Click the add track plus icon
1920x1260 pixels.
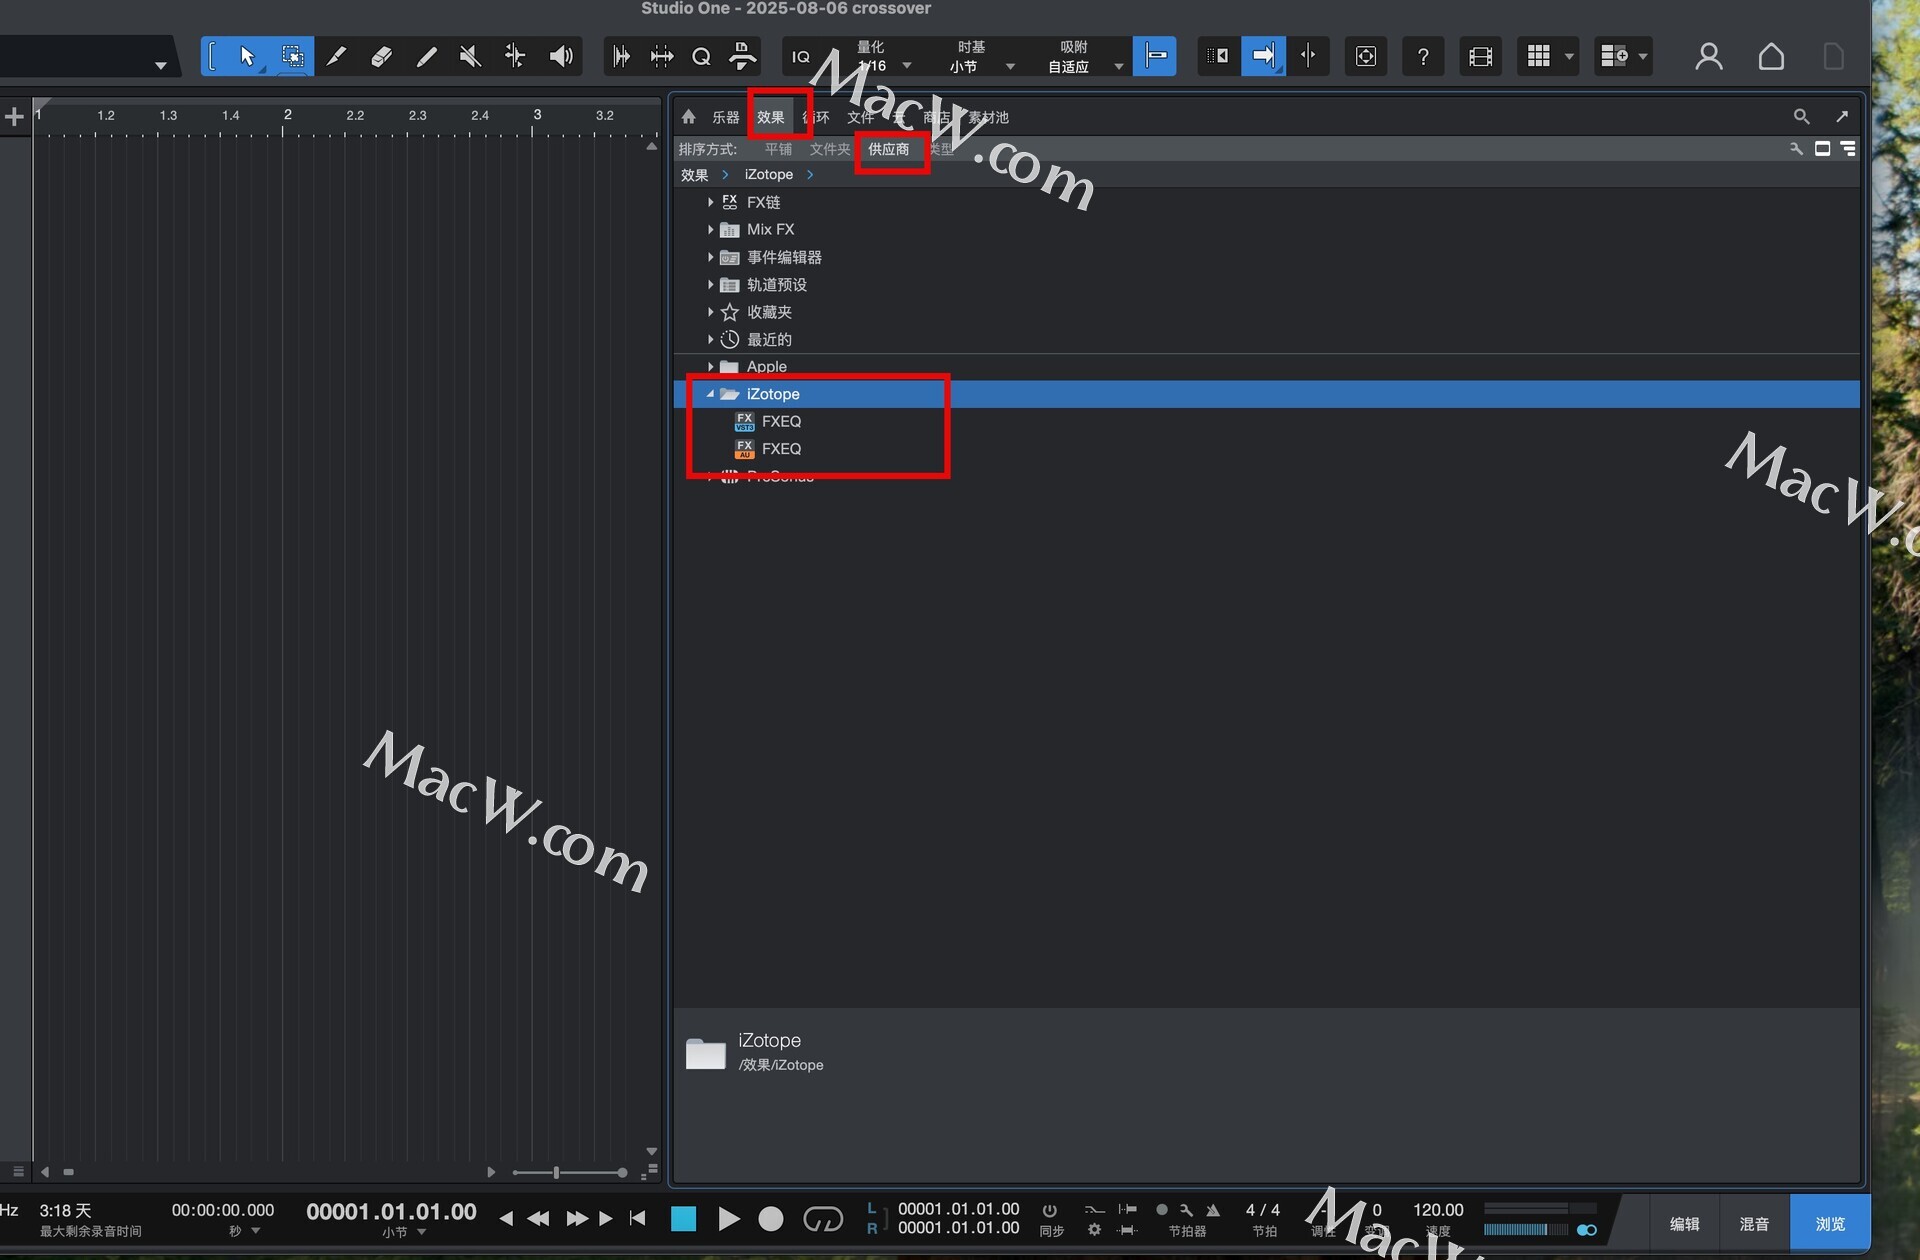pyautogui.click(x=14, y=117)
